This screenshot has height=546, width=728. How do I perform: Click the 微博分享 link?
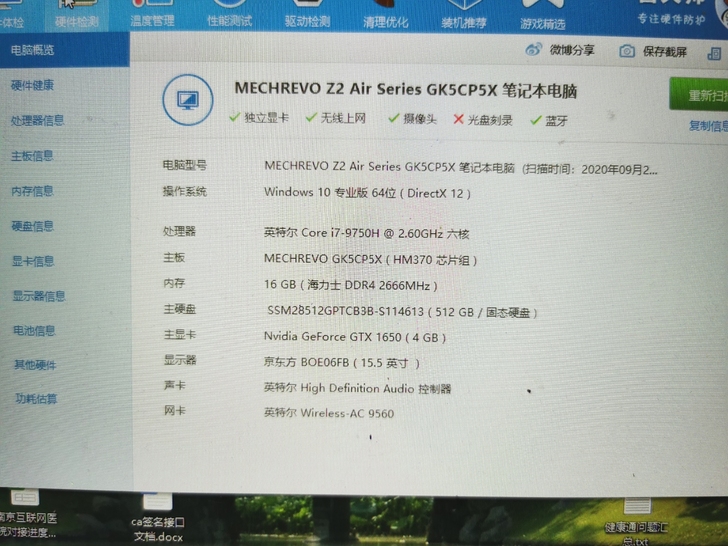572,50
